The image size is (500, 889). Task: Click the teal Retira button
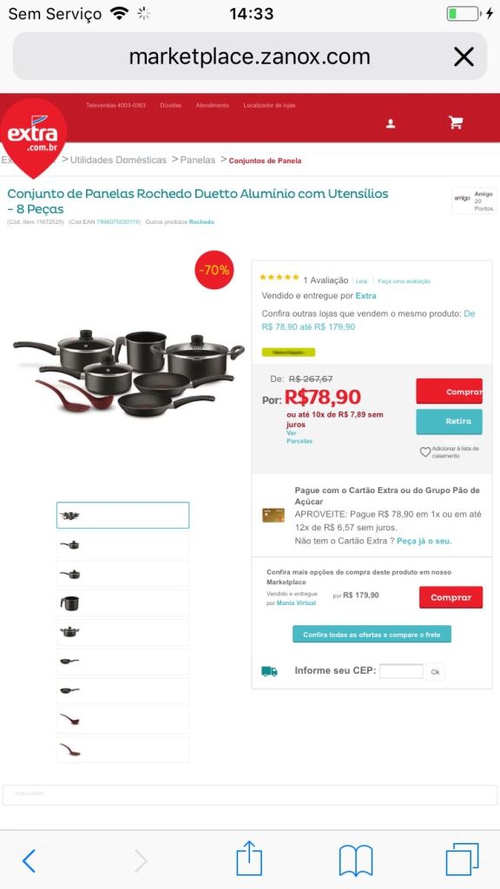(449, 421)
